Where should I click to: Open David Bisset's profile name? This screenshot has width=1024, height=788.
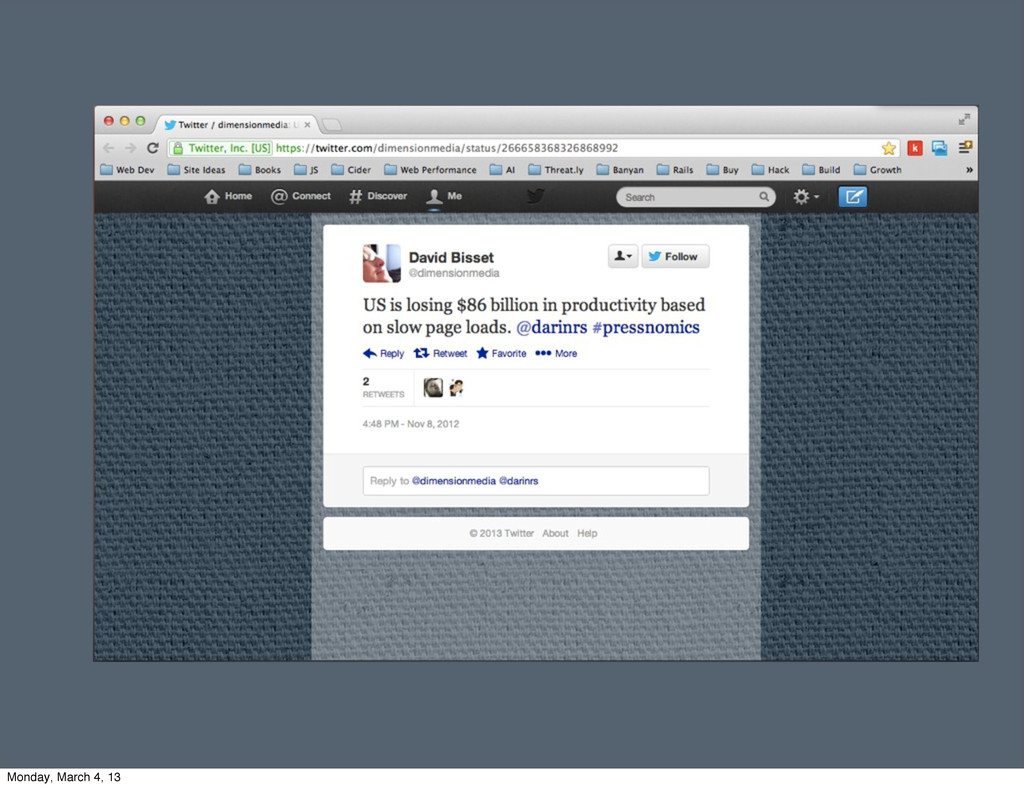[451, 257]
